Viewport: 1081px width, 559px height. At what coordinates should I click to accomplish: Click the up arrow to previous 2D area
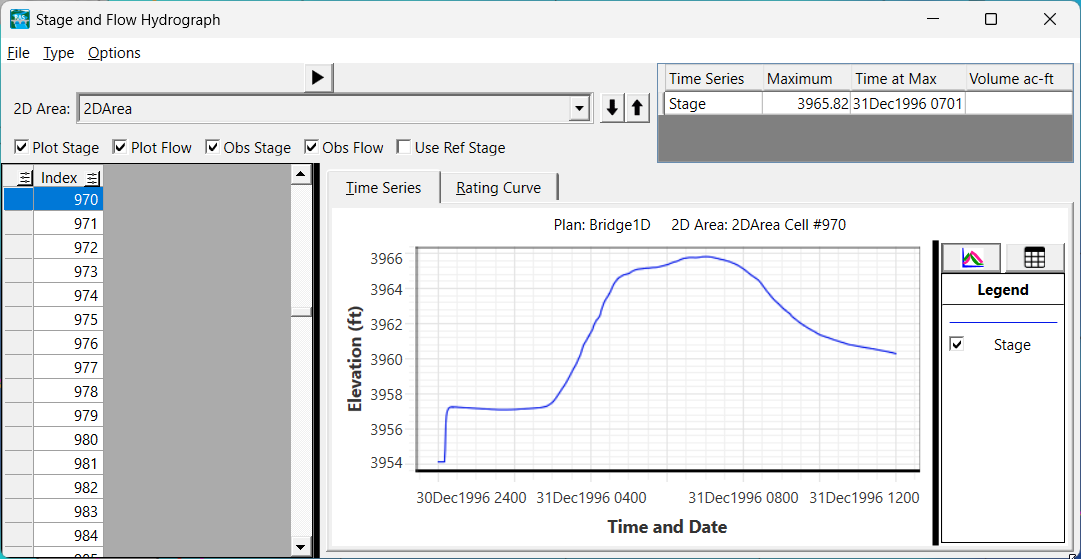pos(636,109)
